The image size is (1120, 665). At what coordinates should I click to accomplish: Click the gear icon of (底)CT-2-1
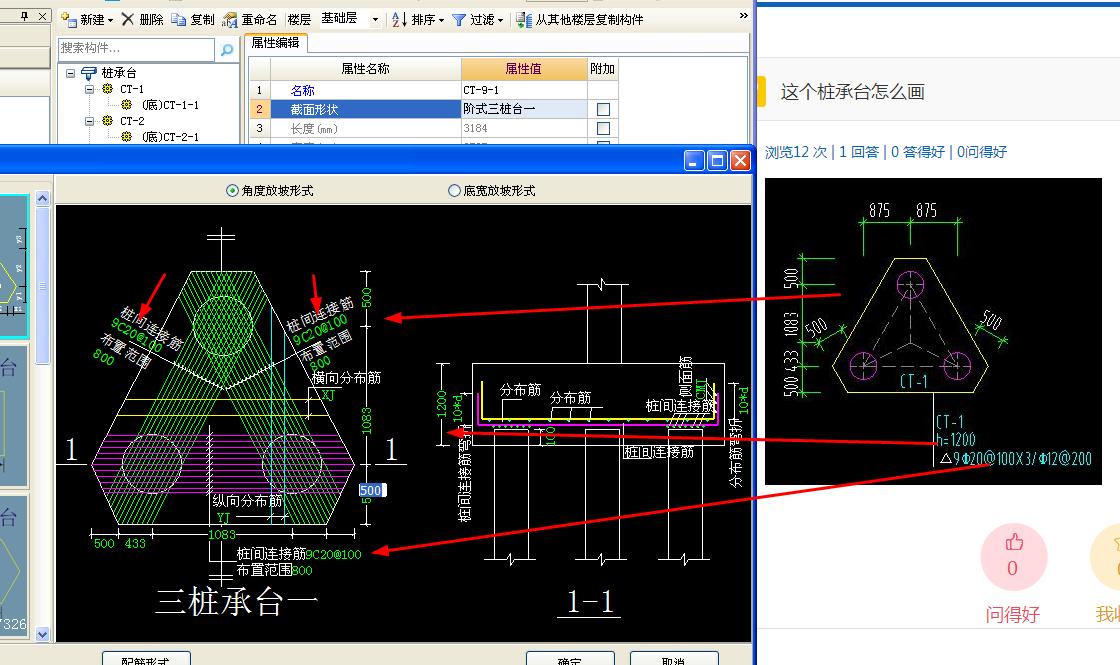tap(126, 136)
